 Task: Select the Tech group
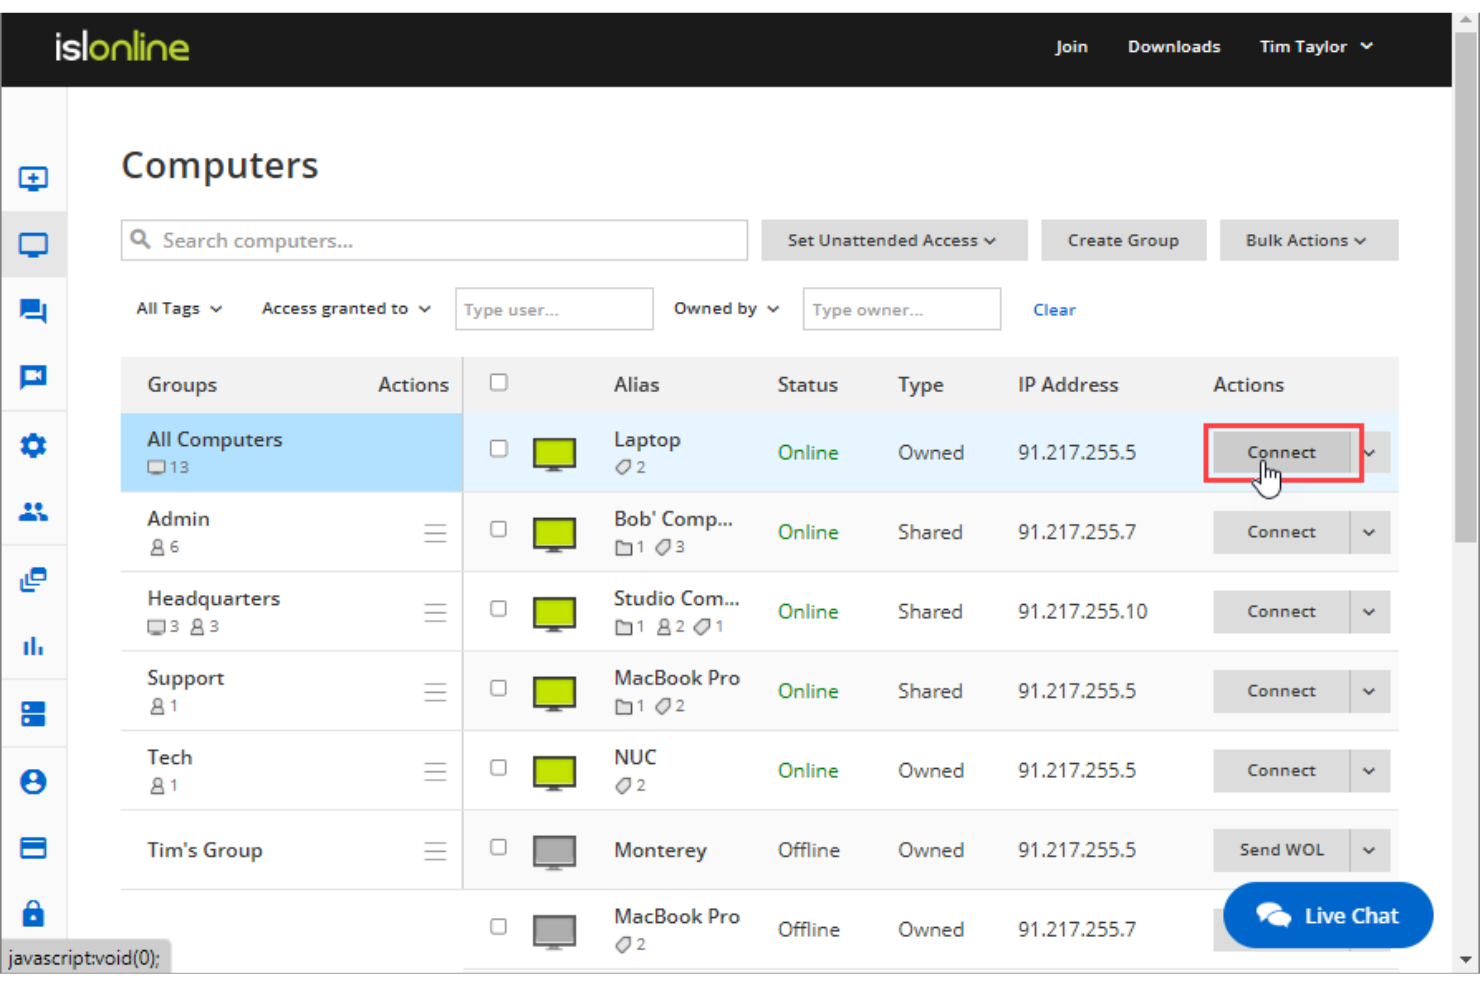[x=291, y=771]
